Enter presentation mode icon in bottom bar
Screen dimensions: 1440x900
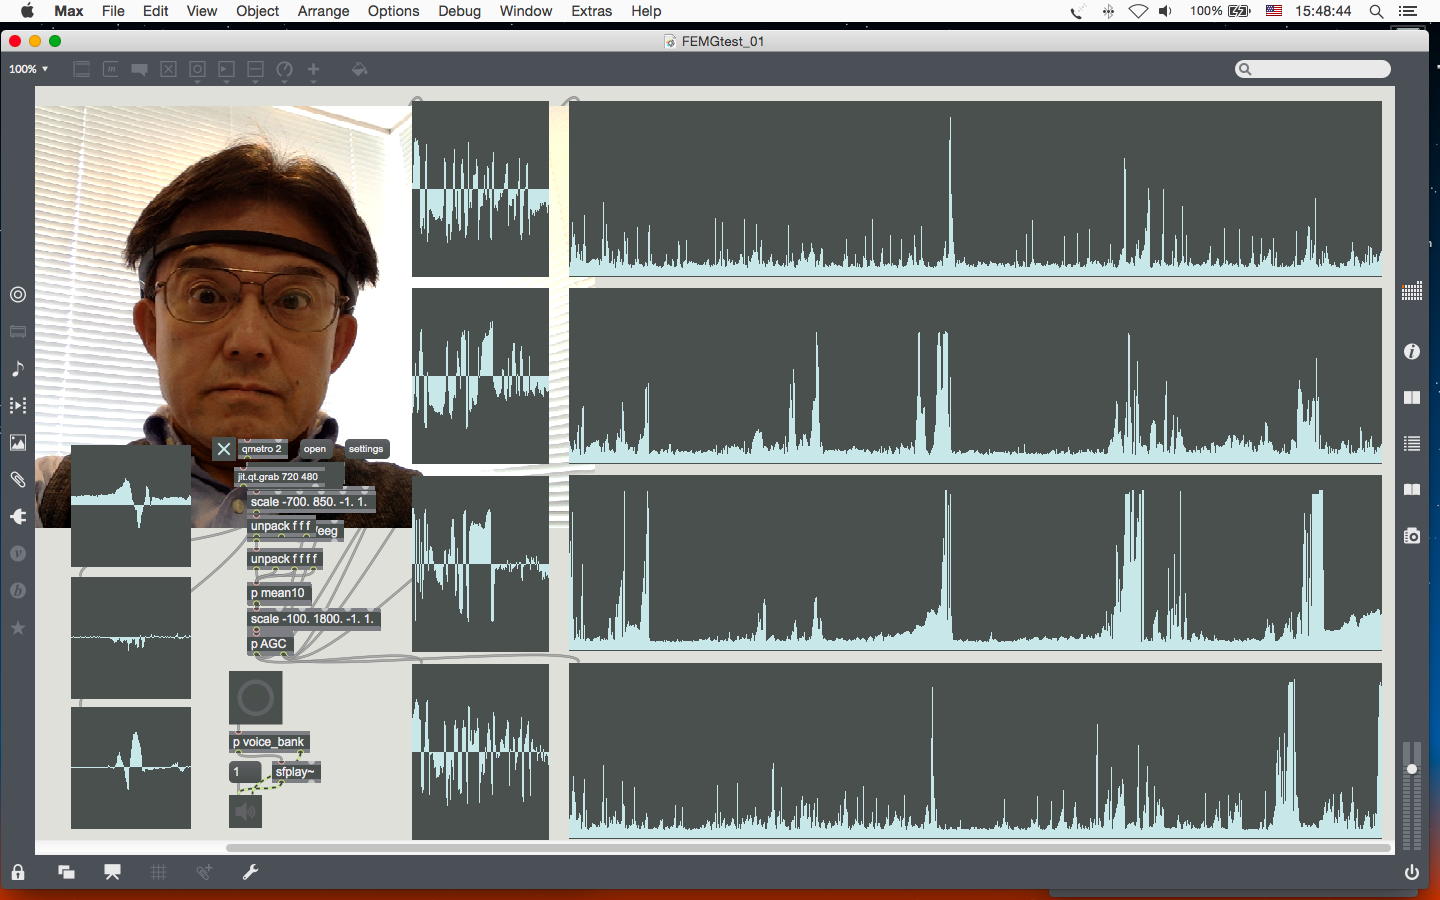tap(112, 872)
